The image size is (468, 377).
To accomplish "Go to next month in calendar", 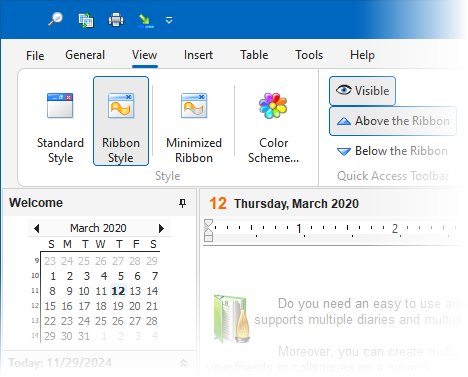I will coord(161,228).
